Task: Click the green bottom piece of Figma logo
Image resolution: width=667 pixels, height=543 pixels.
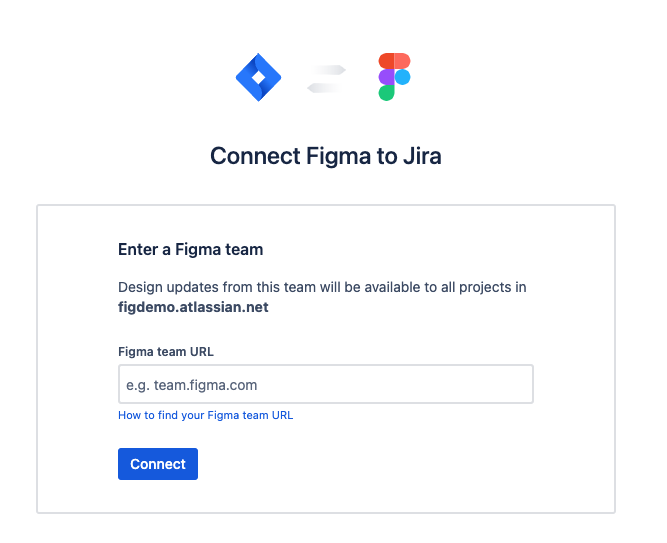Action: coord(387,93)
